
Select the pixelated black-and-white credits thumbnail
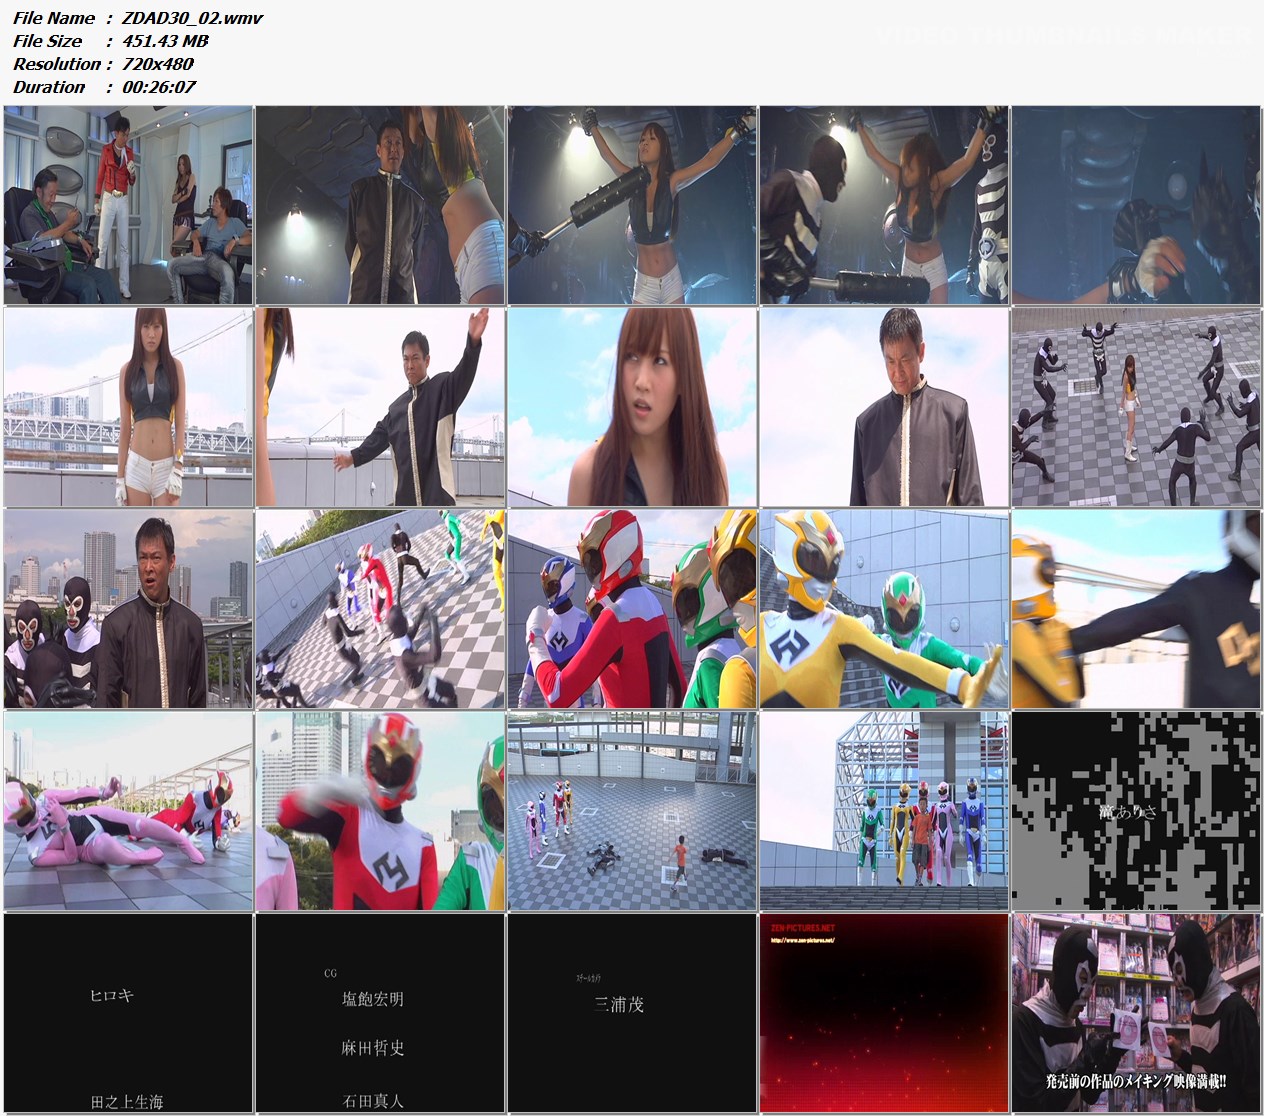[1136, 811]
